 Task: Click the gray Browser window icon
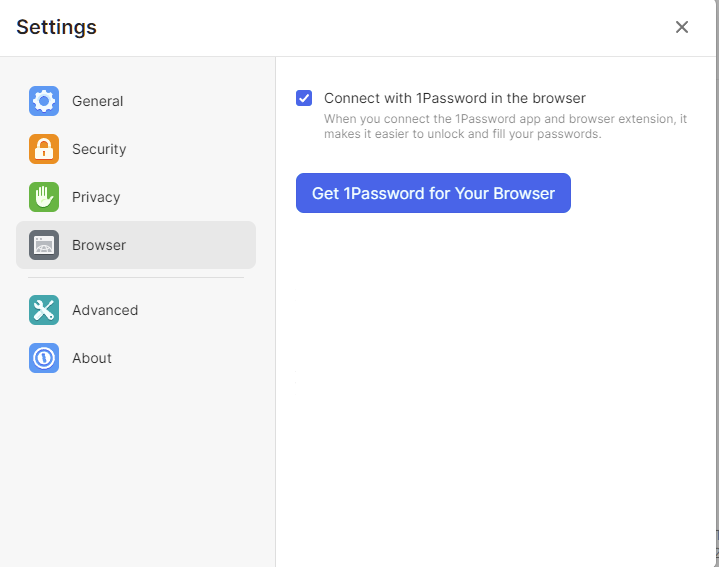click(x=44, y=245)
